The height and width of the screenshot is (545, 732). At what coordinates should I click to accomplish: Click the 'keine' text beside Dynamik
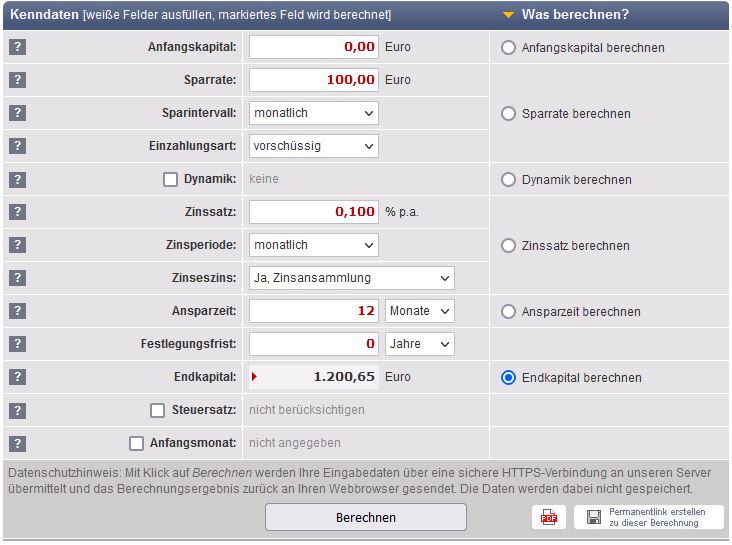pos(264,179)
